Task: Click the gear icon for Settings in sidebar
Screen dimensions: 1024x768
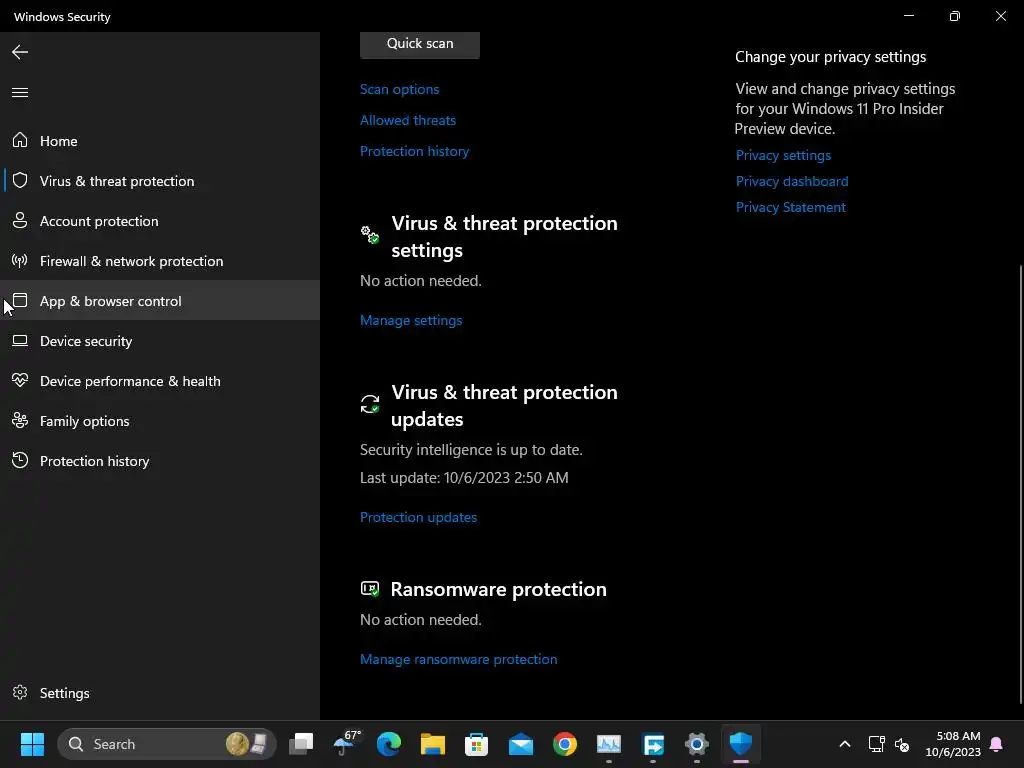Action: tap(20, 692)
